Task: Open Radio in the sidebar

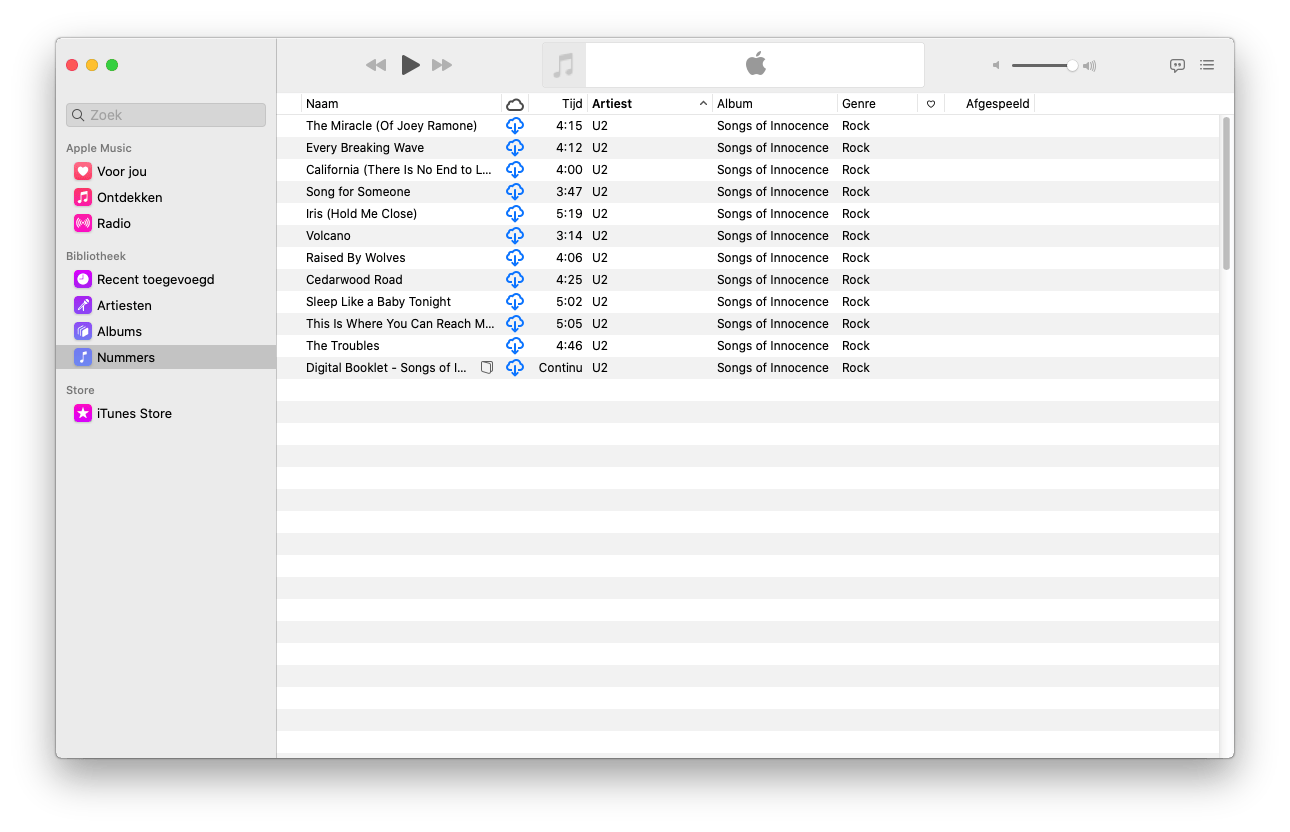Action: (166, 223)
